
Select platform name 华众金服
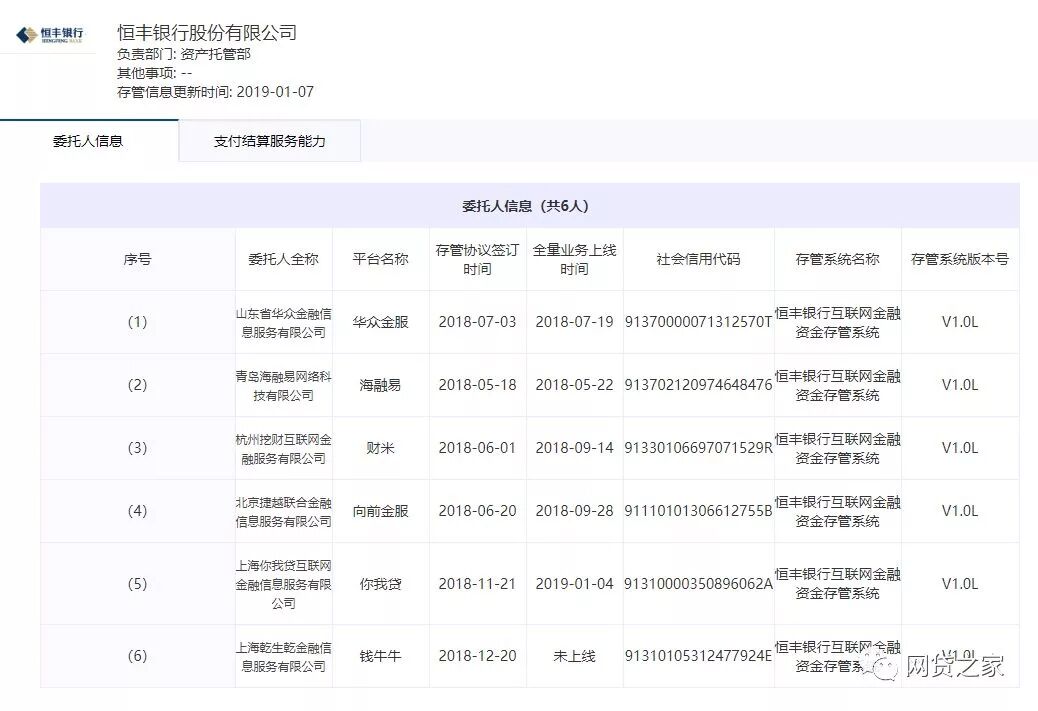381,322
